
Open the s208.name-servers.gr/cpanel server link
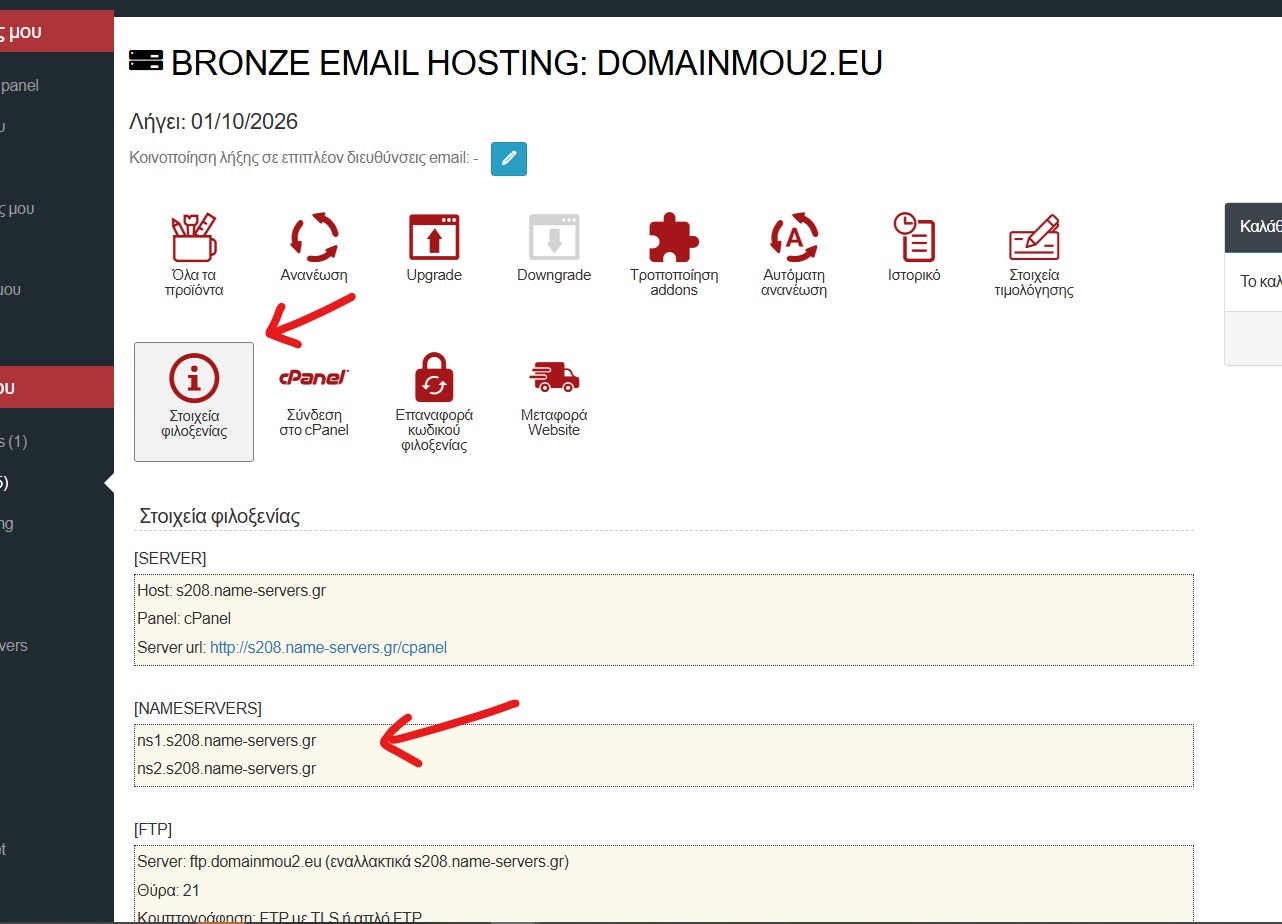pyautogui.click(x=328, y=647)
